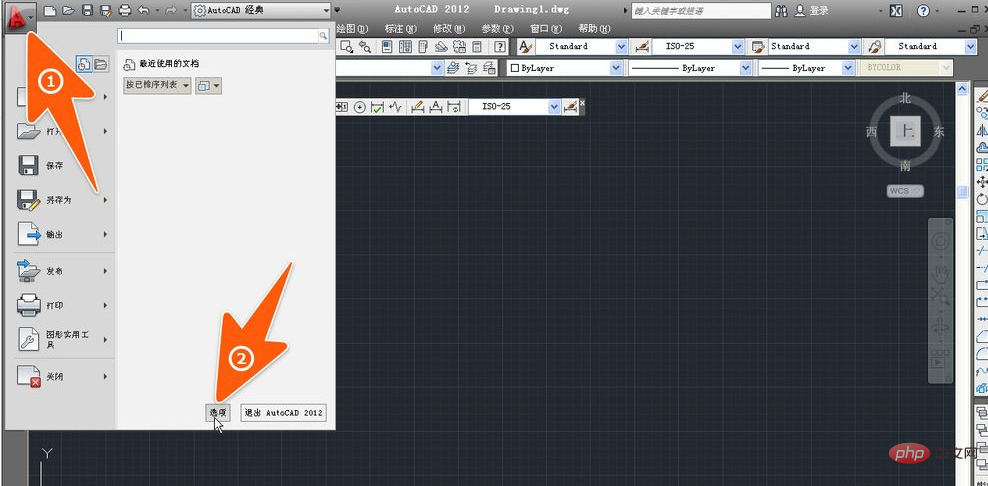The width and height of the screenshot is (988, 486).
Task: Click the dimension style icon on the Styles toolbar
Action: point(641,47)
